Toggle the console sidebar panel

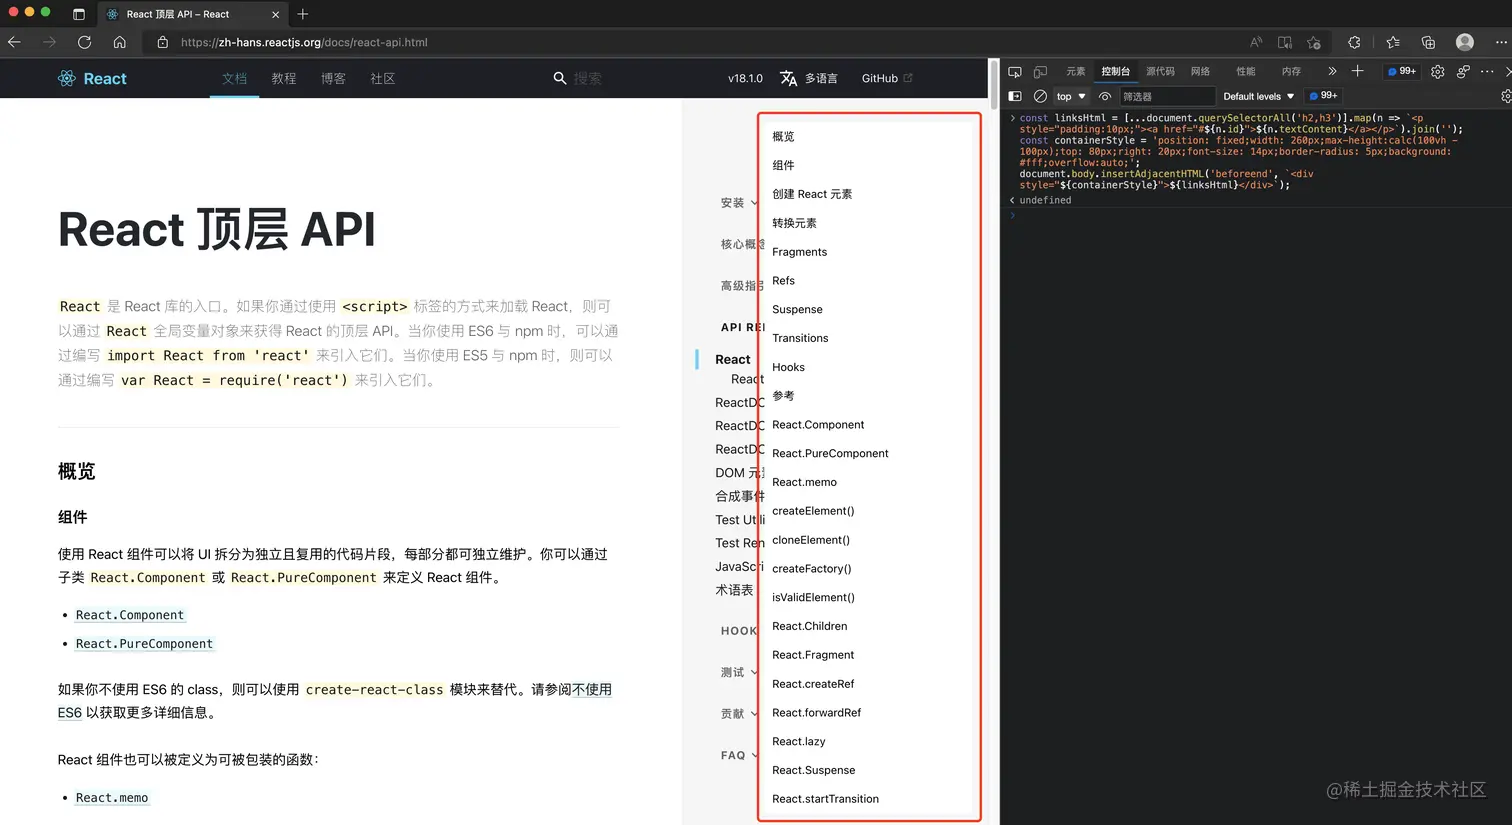point(1015,96)
